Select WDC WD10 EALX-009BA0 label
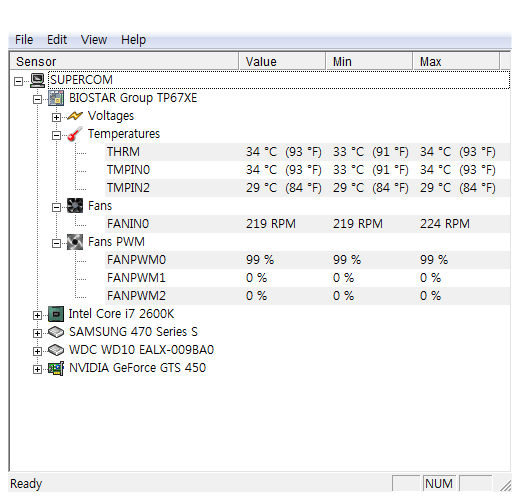Image resolution: width=520 pixels, height=500 pixels. [x=141, y=350]
